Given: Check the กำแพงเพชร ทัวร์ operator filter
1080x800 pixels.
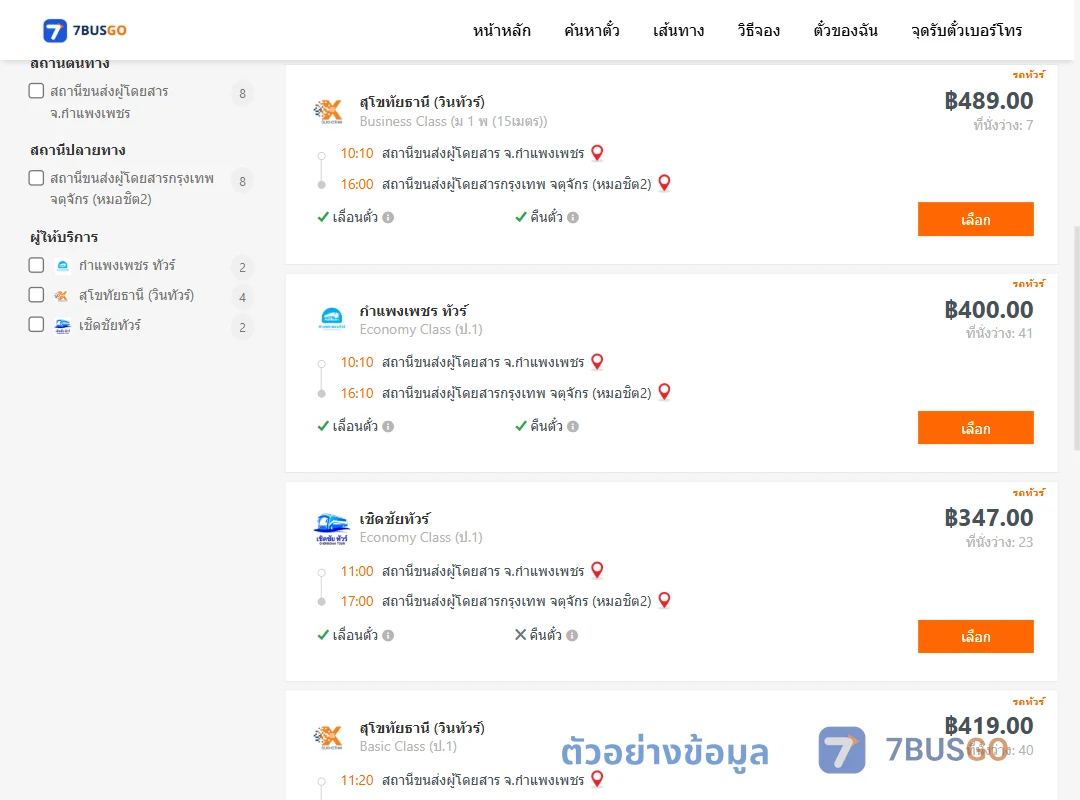Looking at the screenshot, I should click(37, 265).
